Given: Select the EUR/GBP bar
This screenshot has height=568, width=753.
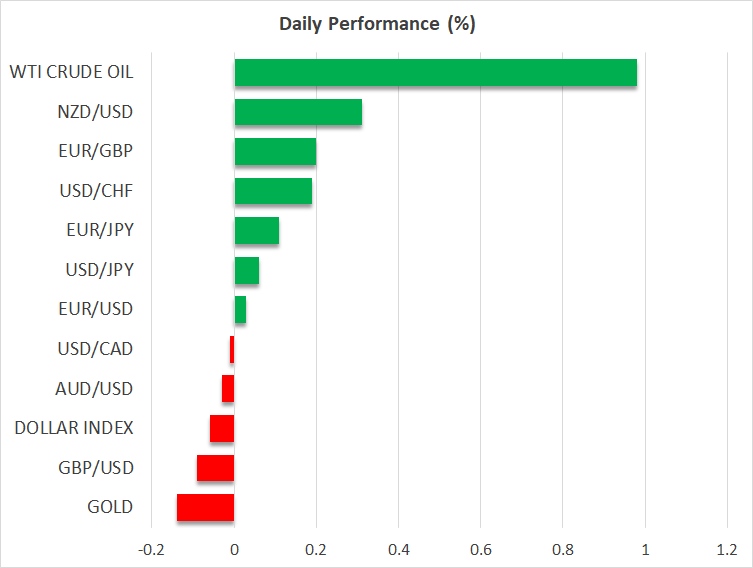Looking at the screenshot, I should pos(275,152).
